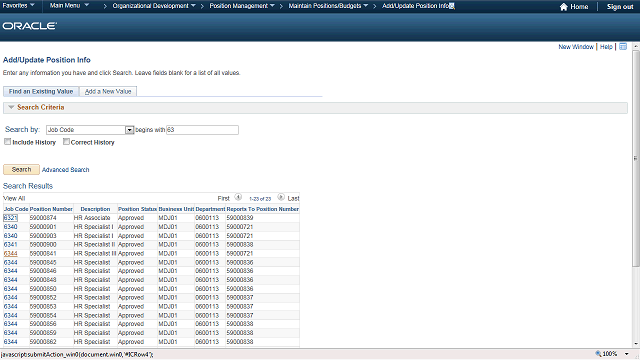Click the View All link
Screen dimensions: 640x360
coord(14,198)
